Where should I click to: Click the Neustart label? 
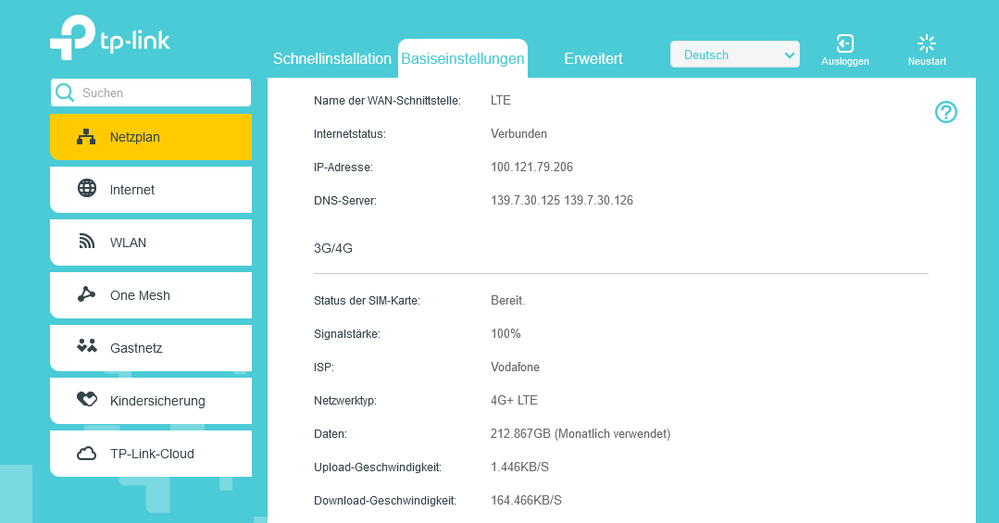click(x=927, y=61)
